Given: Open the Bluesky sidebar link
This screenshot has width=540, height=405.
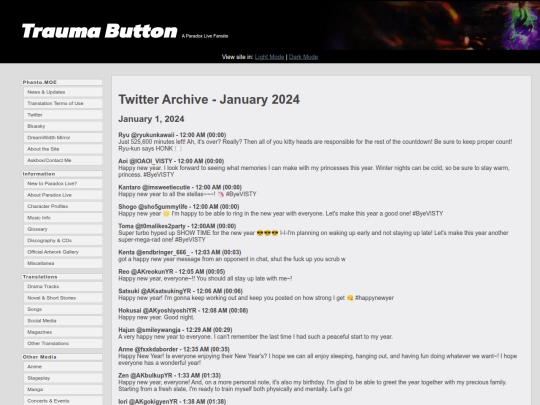Looking at the screenshot, I should pyautogui.click(x=63, y=126).
